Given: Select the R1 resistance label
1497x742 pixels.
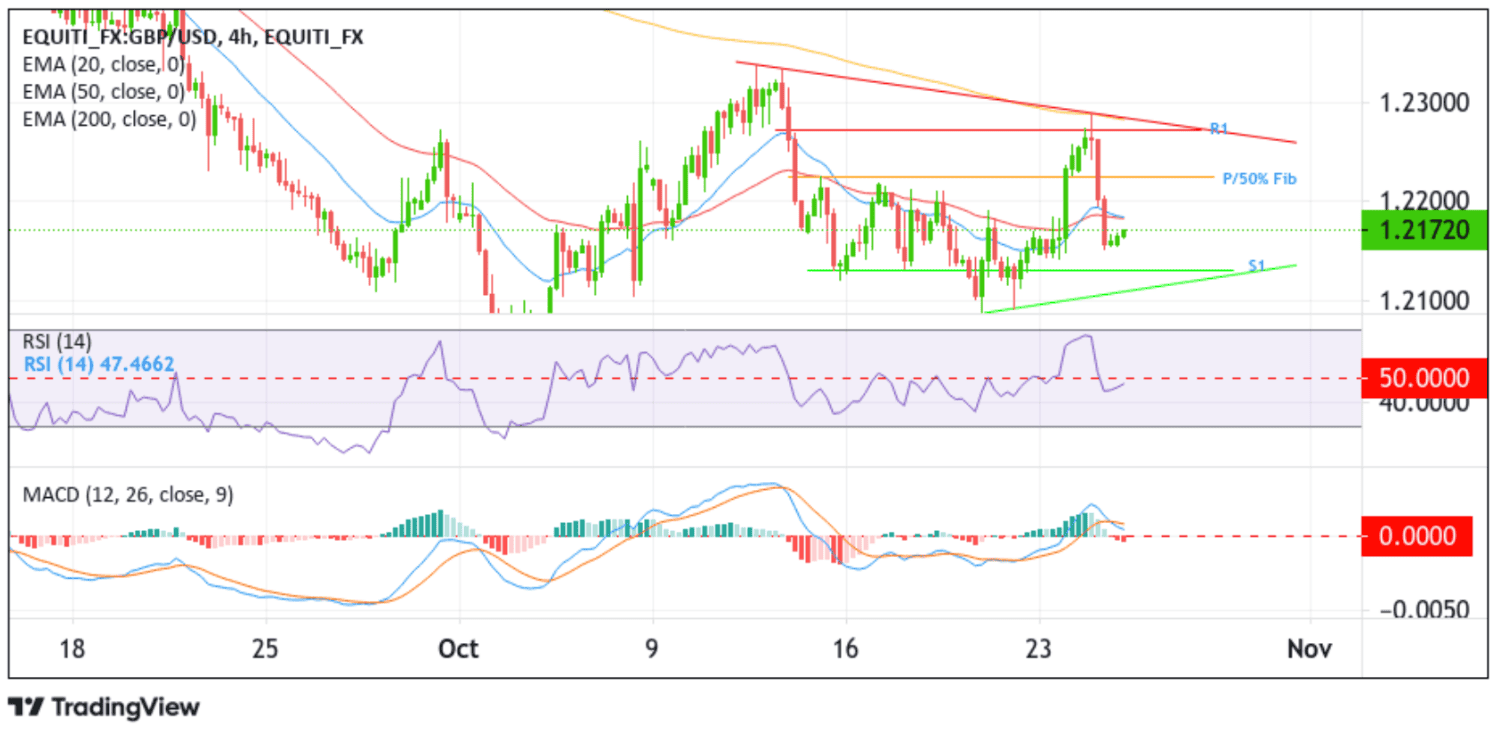Looking at the screenshot, I should coord(1218,129).
